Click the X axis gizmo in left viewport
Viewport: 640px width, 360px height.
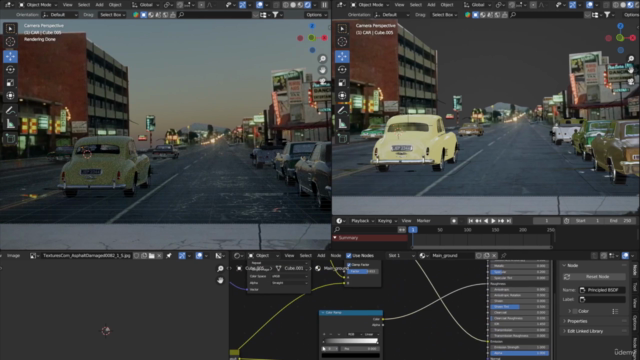324,38
